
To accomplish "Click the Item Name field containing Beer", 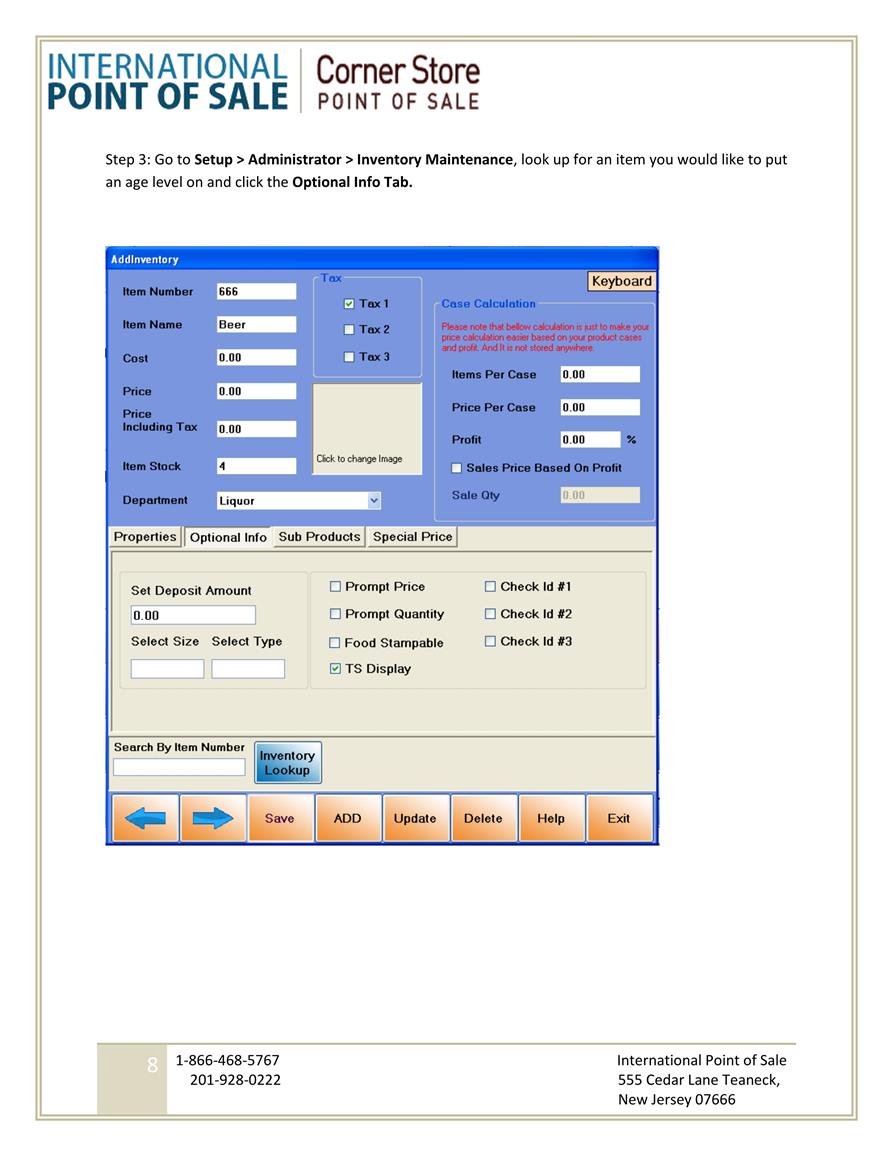I will [x=256, y=325].
